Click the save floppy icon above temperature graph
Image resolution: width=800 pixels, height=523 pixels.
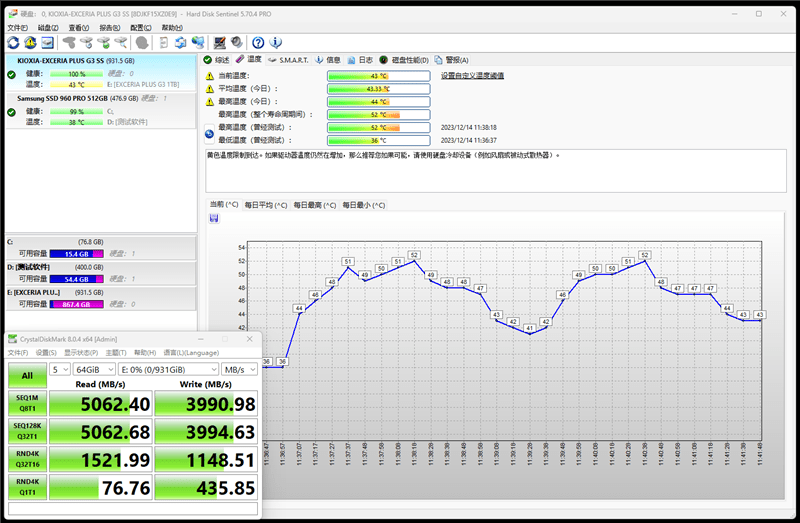coord(214,218)
